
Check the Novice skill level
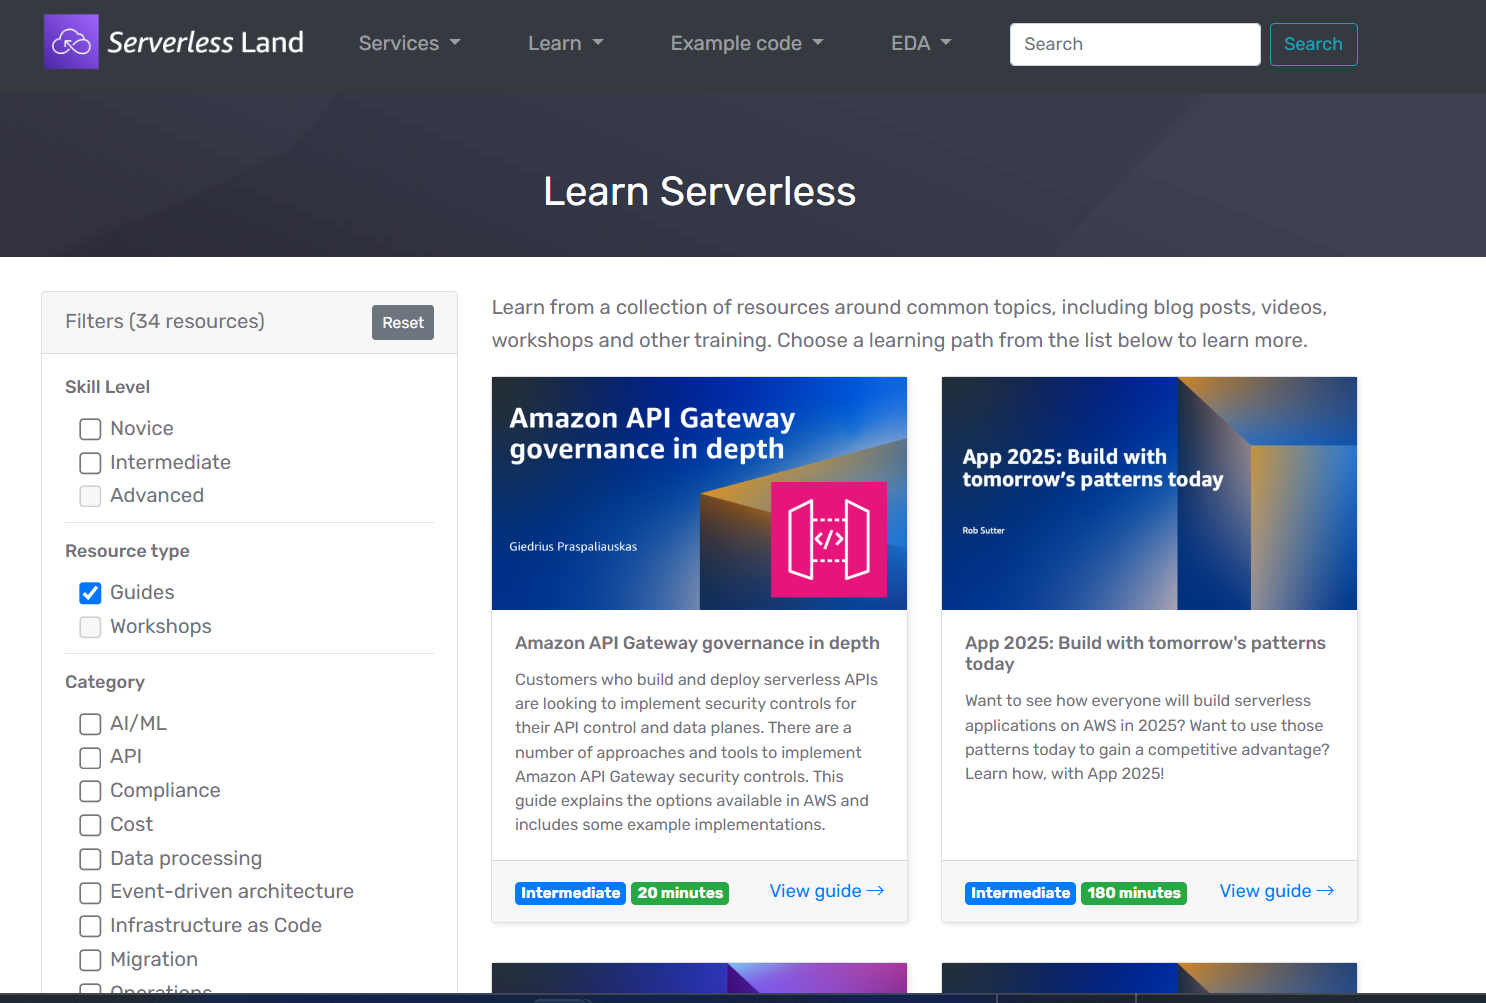coord(90,429)
